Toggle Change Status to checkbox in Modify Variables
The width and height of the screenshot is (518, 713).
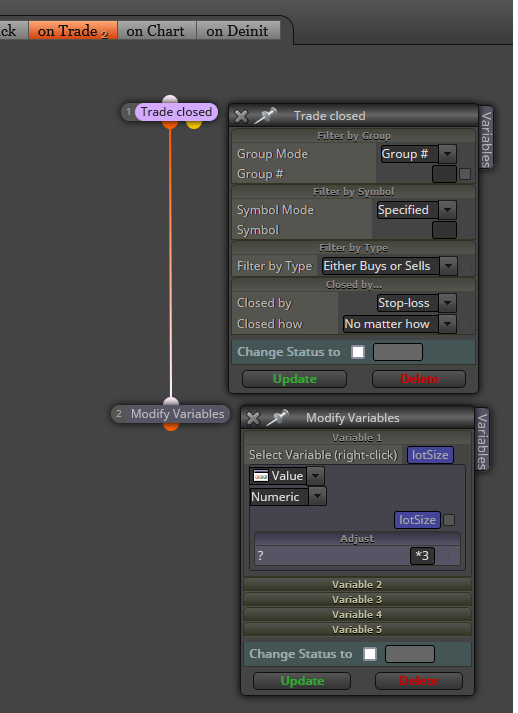(x=370, y=654)
